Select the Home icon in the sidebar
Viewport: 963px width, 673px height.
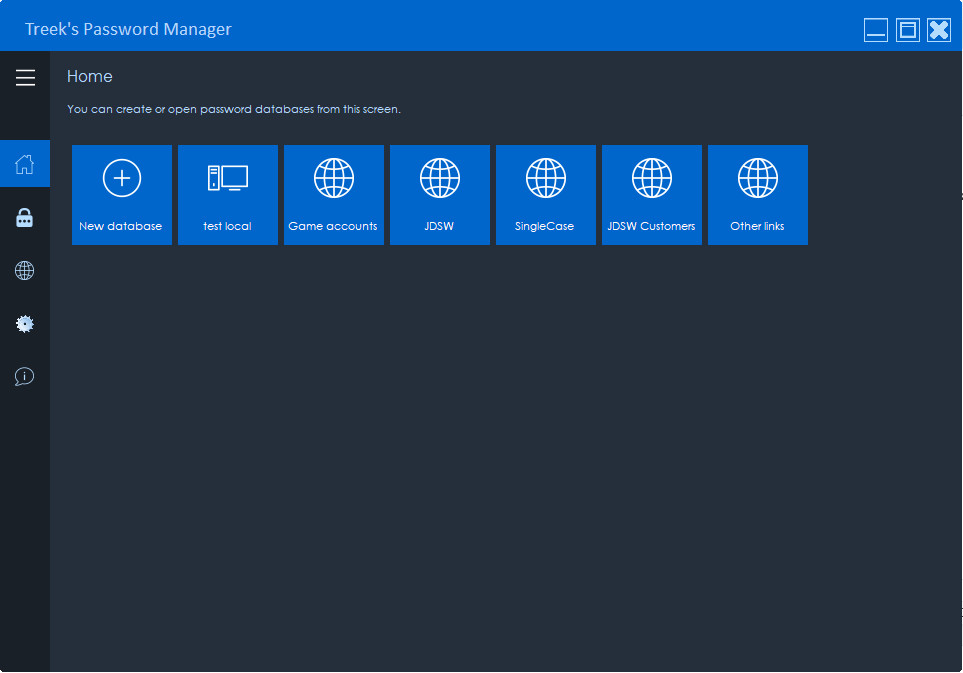point(25,164)
